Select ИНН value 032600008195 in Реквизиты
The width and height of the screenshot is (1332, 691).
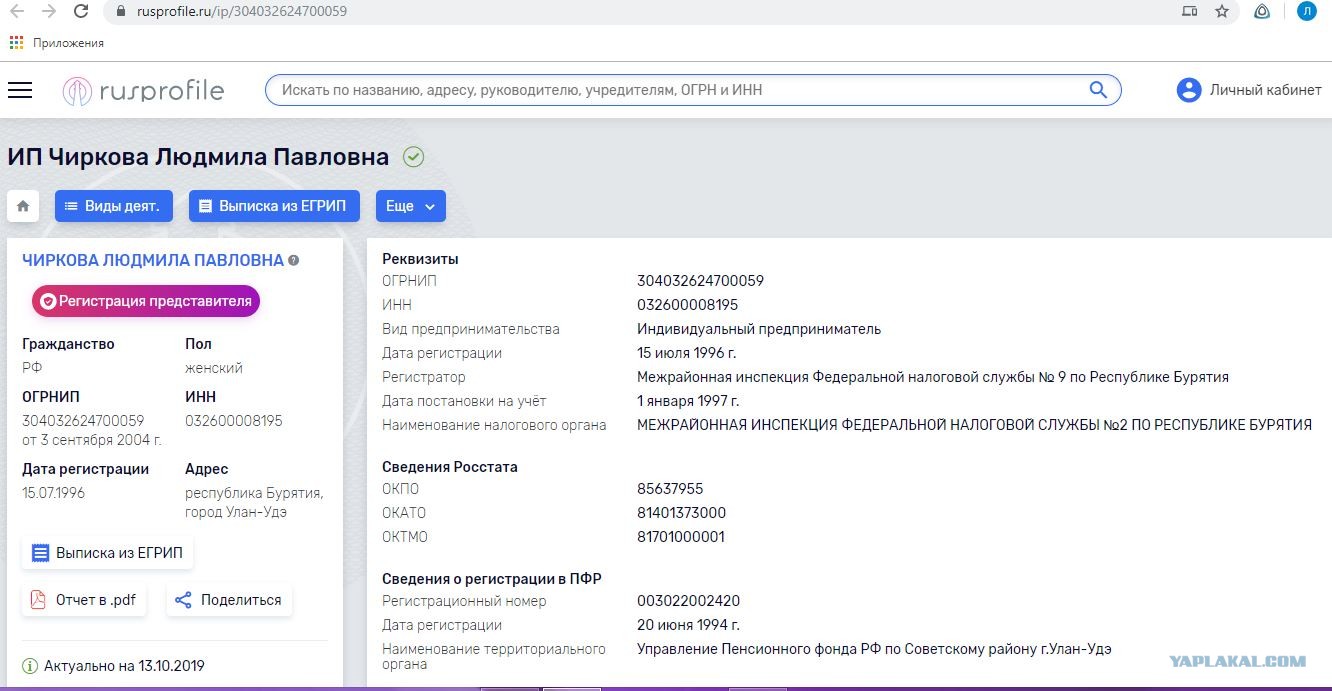[x=688, y=305]
